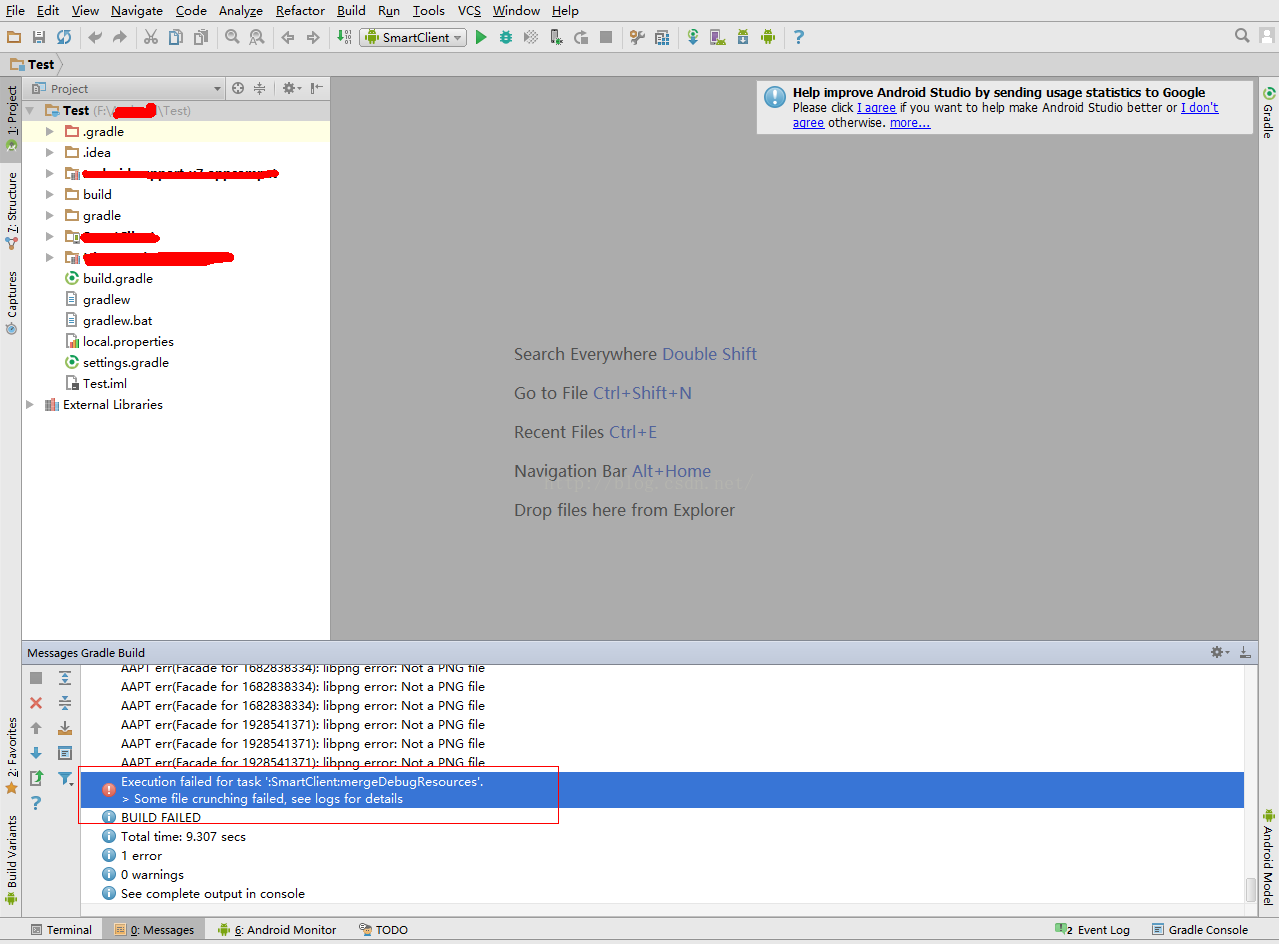Open the Terminal tool window tab

[x=61, y=930]
